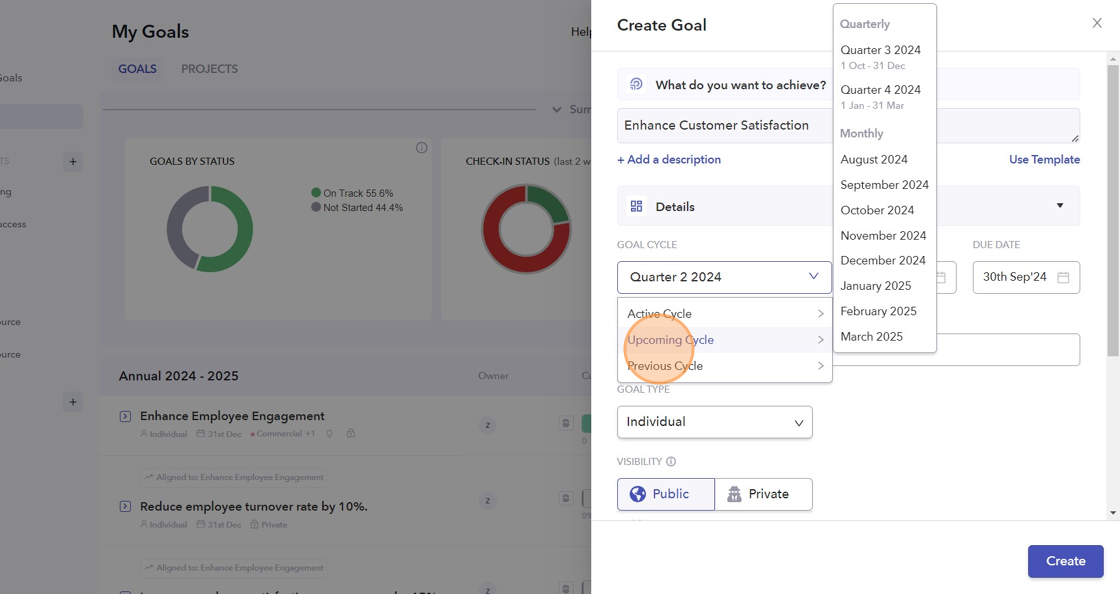Set visibility to Private

point(764,494)
